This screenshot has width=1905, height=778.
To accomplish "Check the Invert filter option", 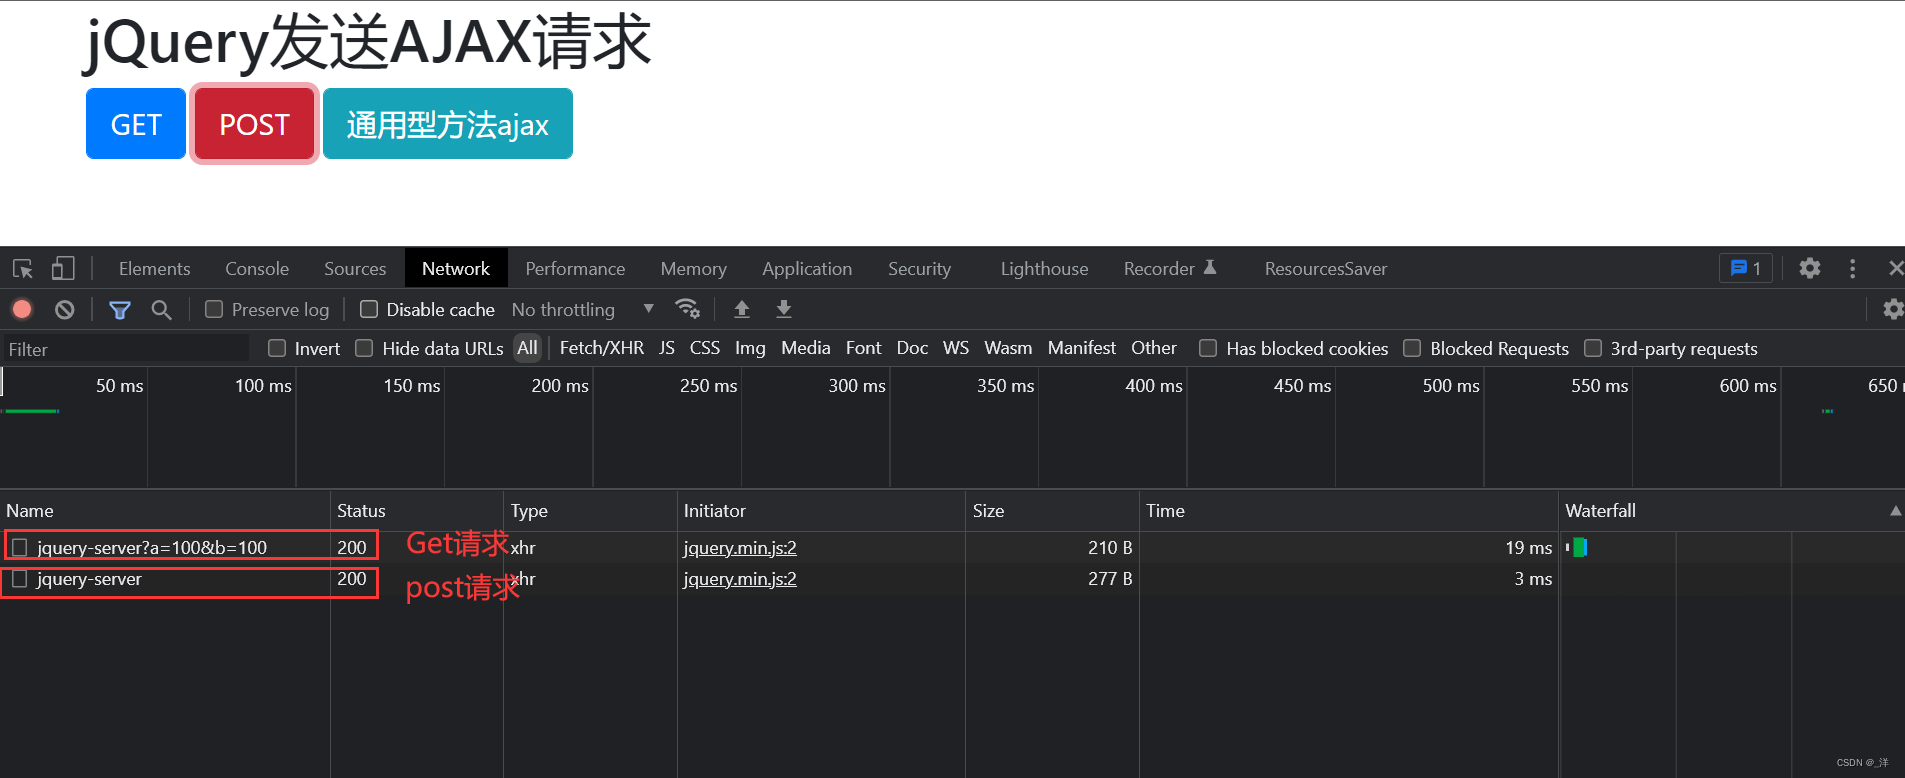I will coord(277,348).
